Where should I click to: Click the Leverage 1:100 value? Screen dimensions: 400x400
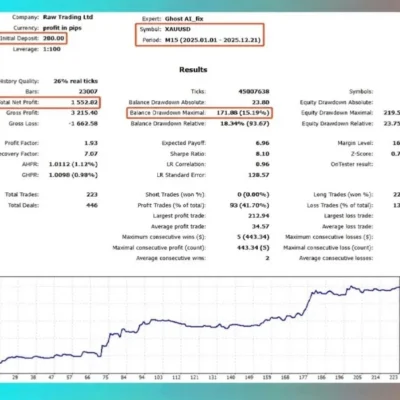(x=52, y=49)
